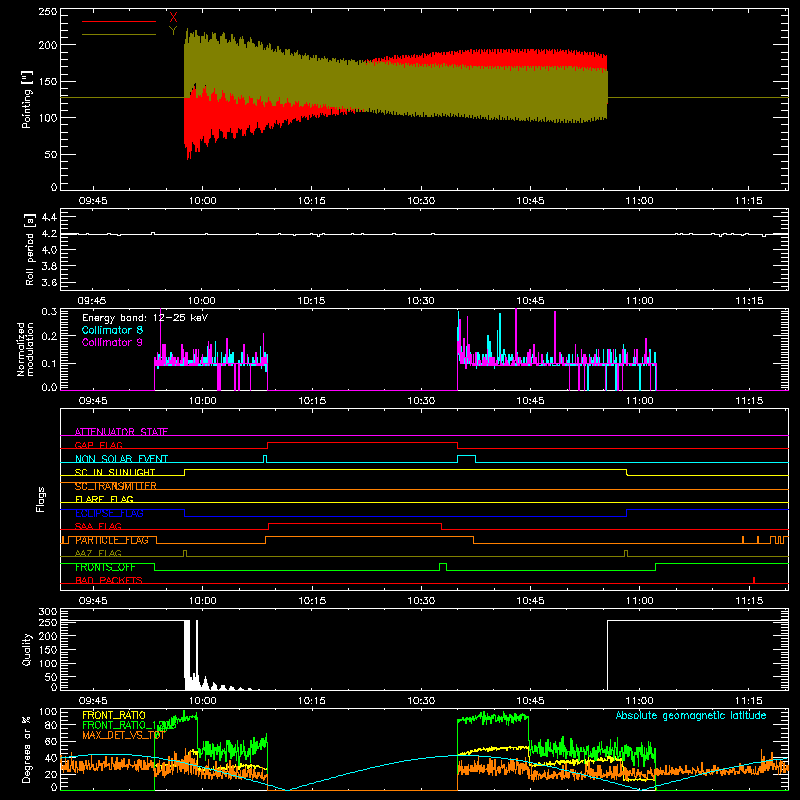The image size is (800, 800).
Task: Click 'Absolute geomagnetic latitude' legend text
Action: tap(691, 715)
